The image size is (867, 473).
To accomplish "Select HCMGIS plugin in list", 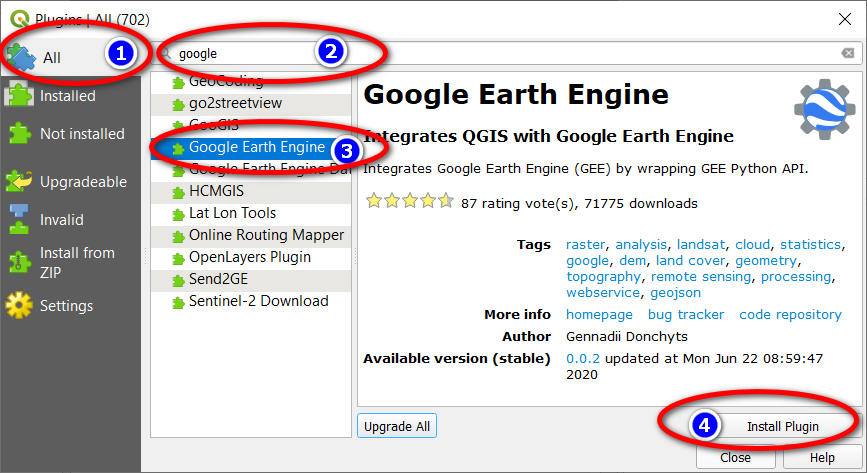I will pyautogui.click(x=251, y=191).
